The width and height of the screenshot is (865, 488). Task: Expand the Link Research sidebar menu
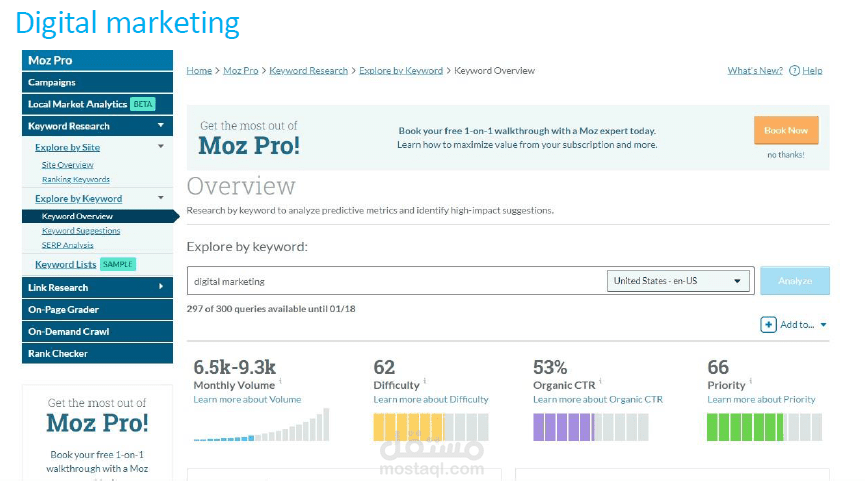(x=161, y=287)
